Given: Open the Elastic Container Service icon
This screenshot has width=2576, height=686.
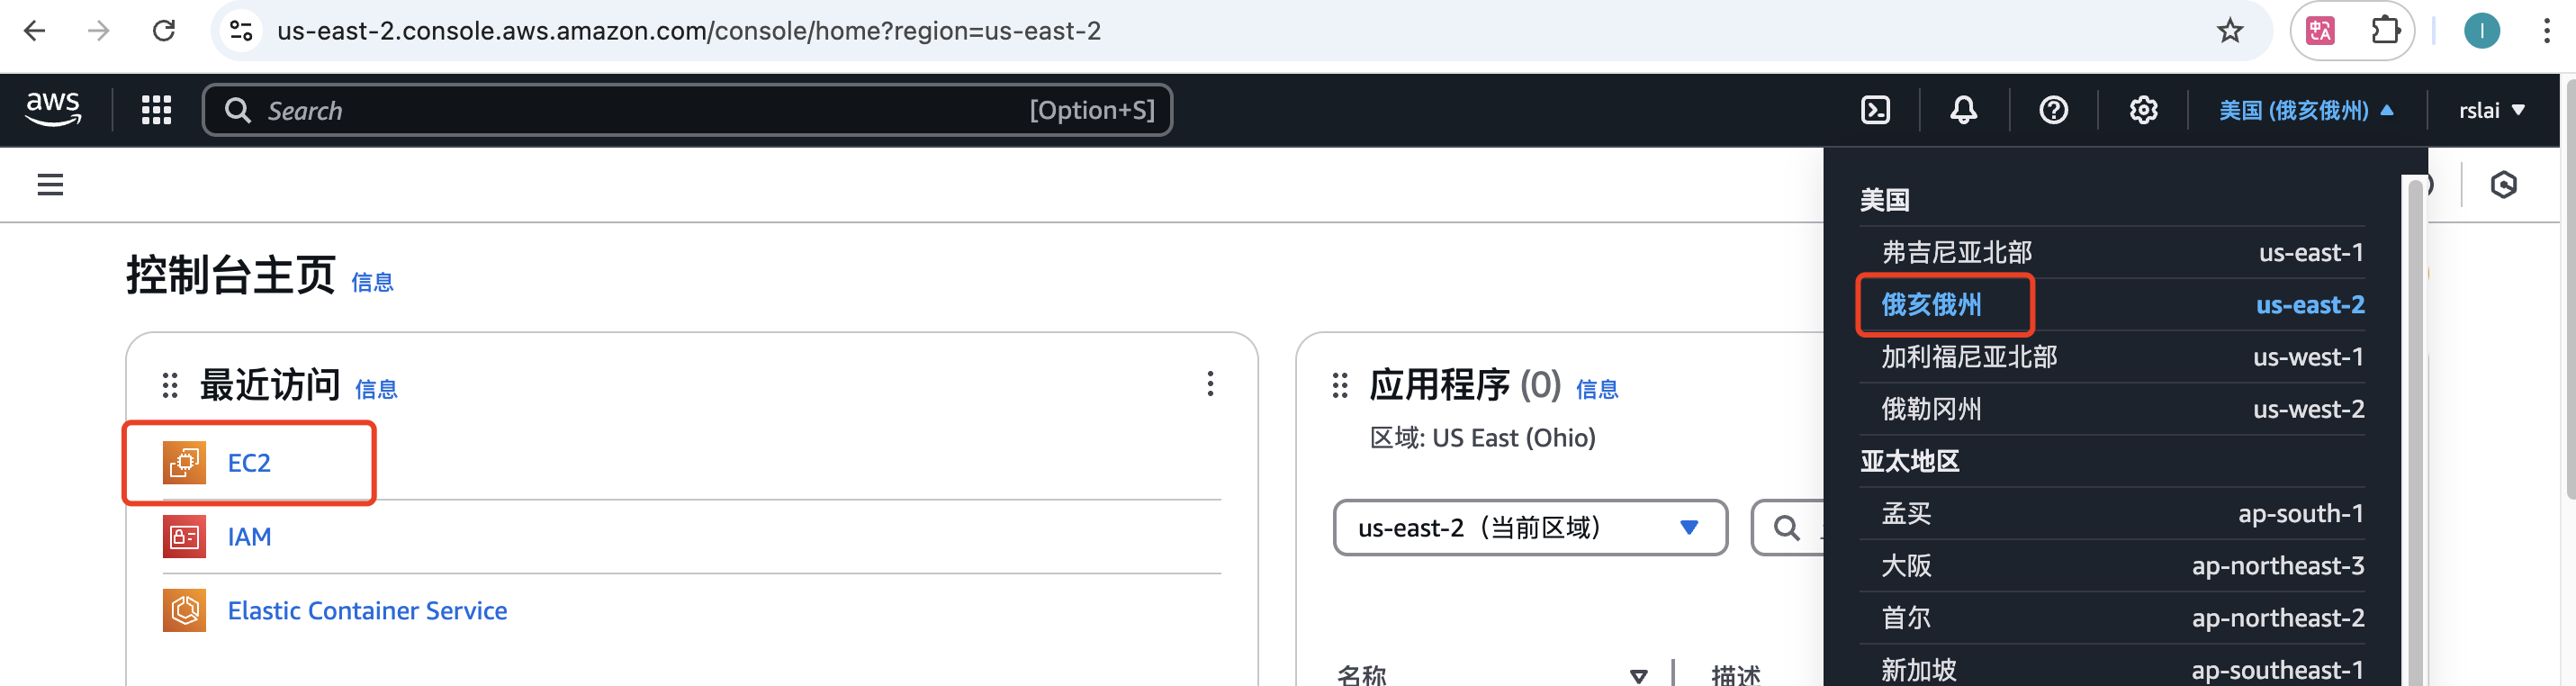Looking at the screenshot, I should coord(184,610).
